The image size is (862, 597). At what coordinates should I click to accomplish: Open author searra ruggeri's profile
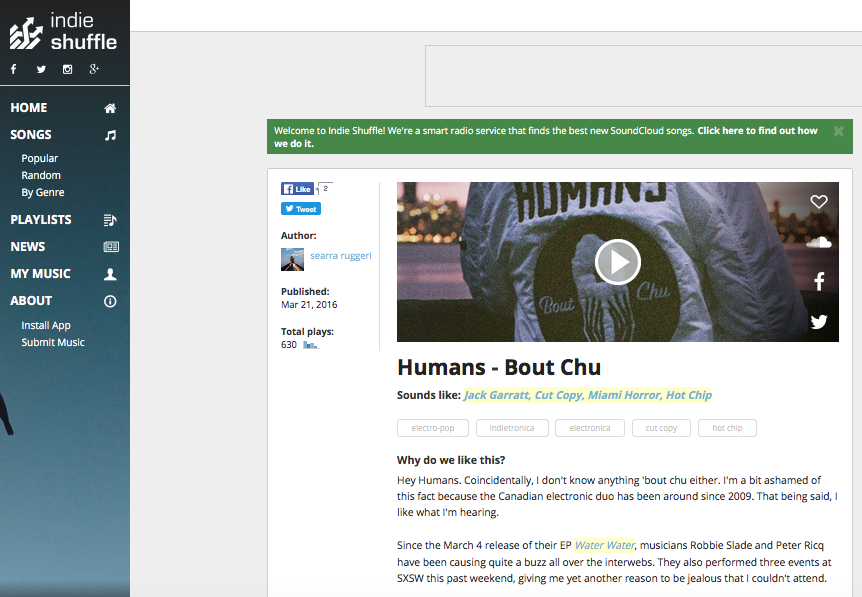coord(341,255)
